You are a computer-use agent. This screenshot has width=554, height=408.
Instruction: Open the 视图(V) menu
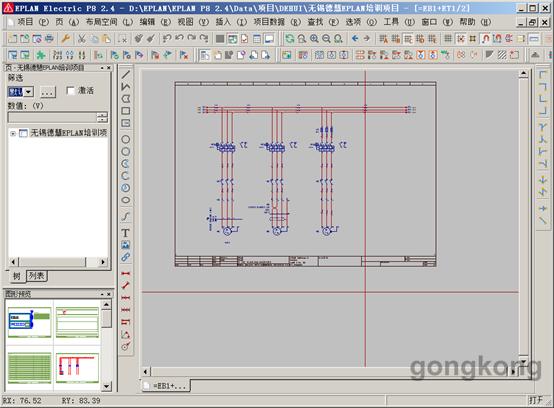tap(193, 22)
